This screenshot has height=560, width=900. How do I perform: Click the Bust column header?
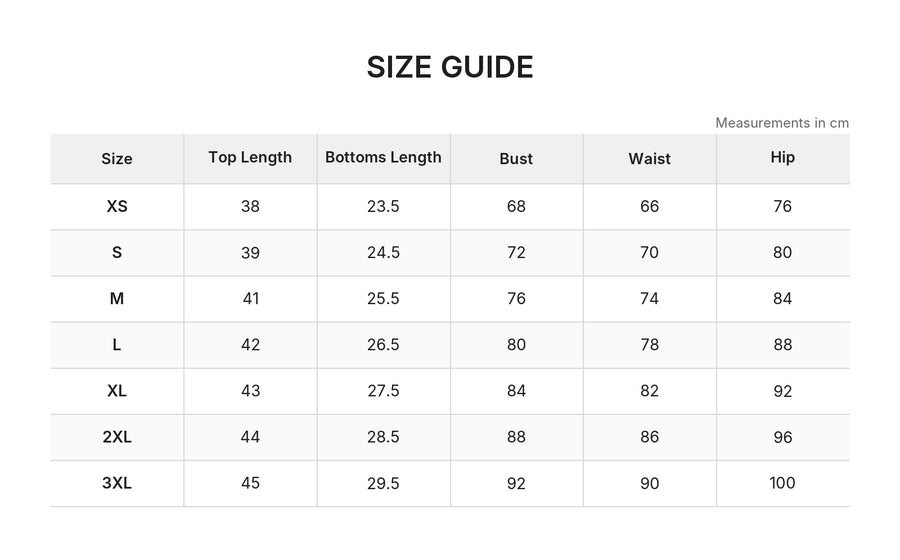coord(516,158)
